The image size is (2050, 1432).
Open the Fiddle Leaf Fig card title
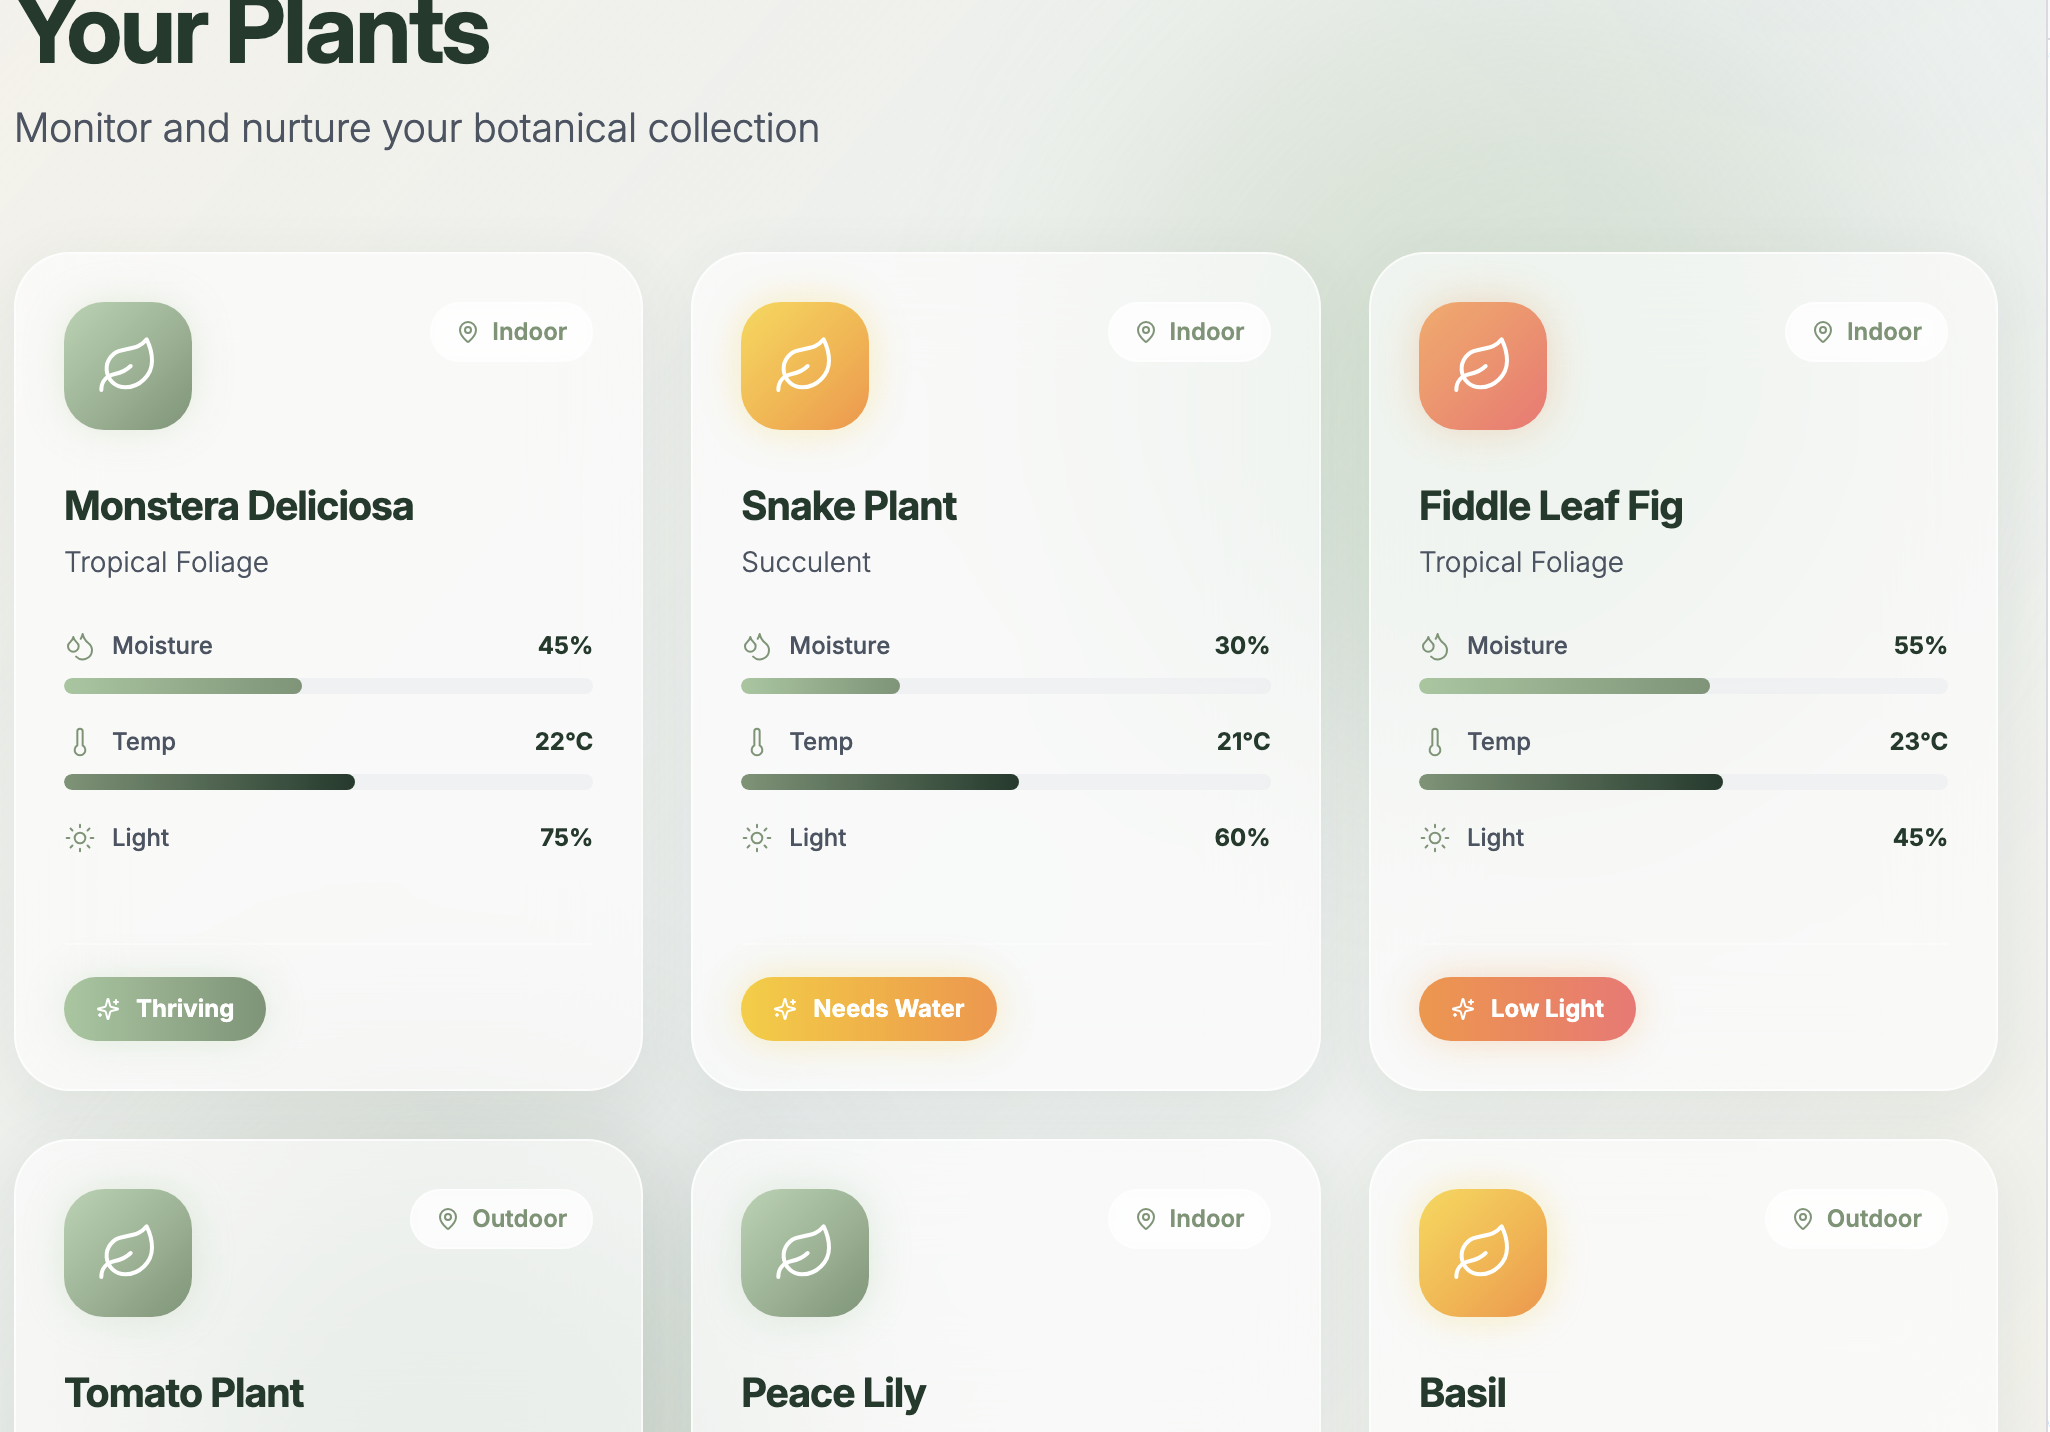(1551, 506)
